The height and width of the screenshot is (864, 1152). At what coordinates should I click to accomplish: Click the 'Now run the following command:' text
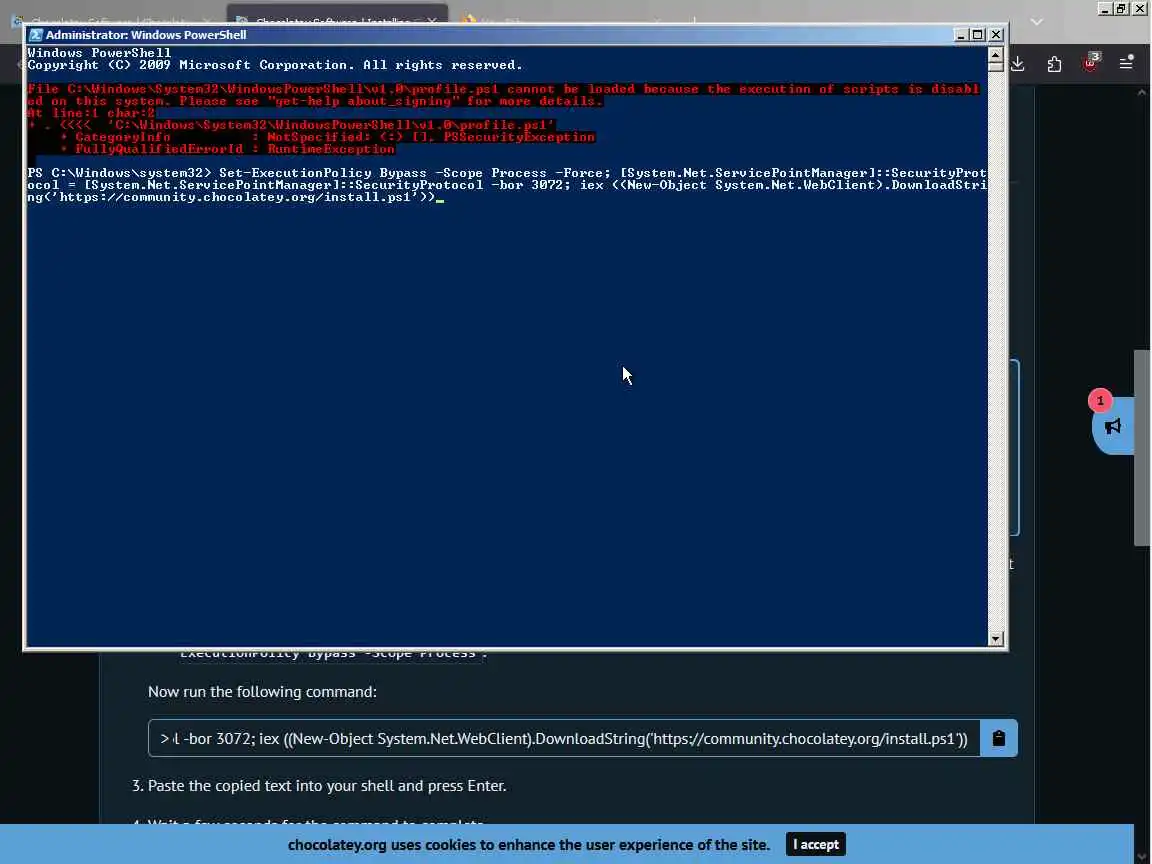[x=262, y=692]
